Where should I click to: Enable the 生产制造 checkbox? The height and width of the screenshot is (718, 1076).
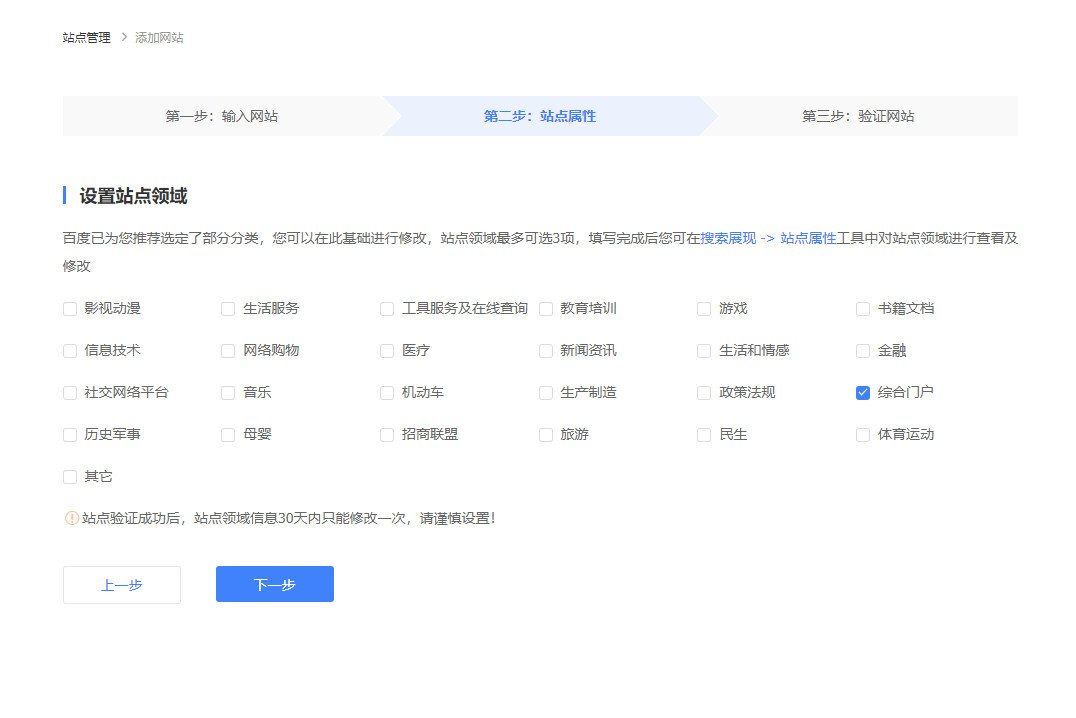point(546,393)
